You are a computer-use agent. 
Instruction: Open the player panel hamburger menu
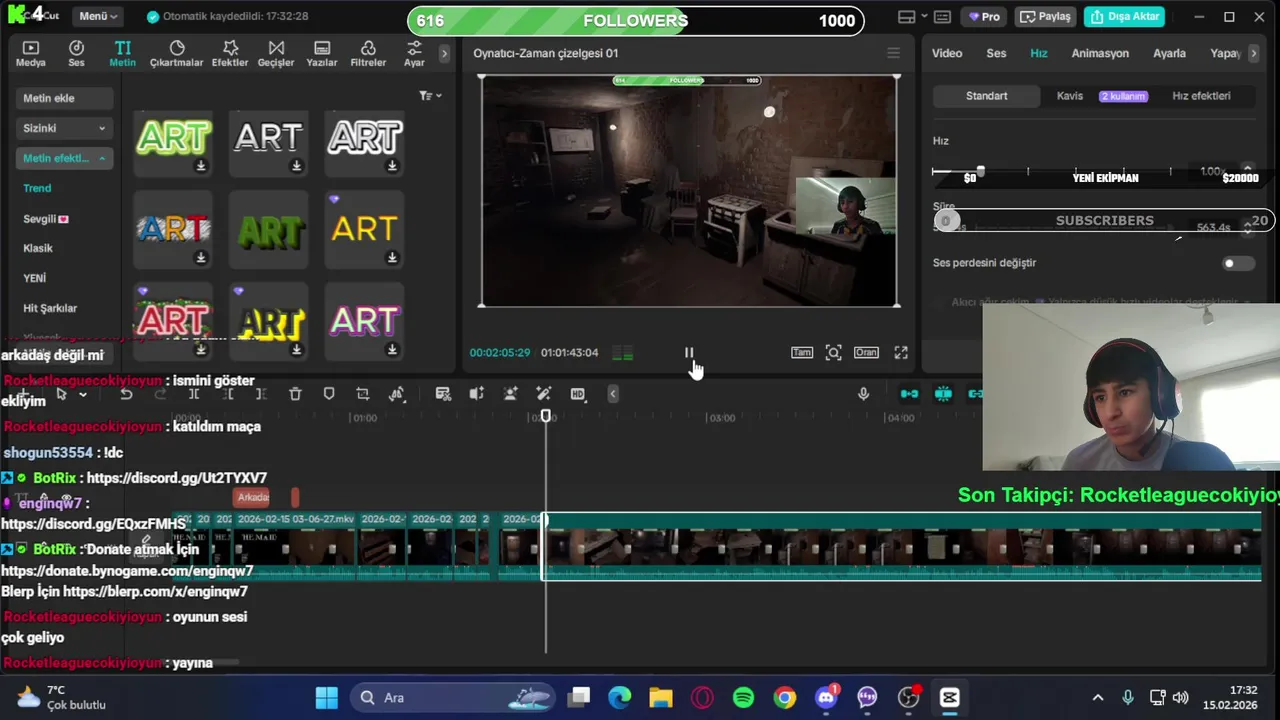(893, 53)
